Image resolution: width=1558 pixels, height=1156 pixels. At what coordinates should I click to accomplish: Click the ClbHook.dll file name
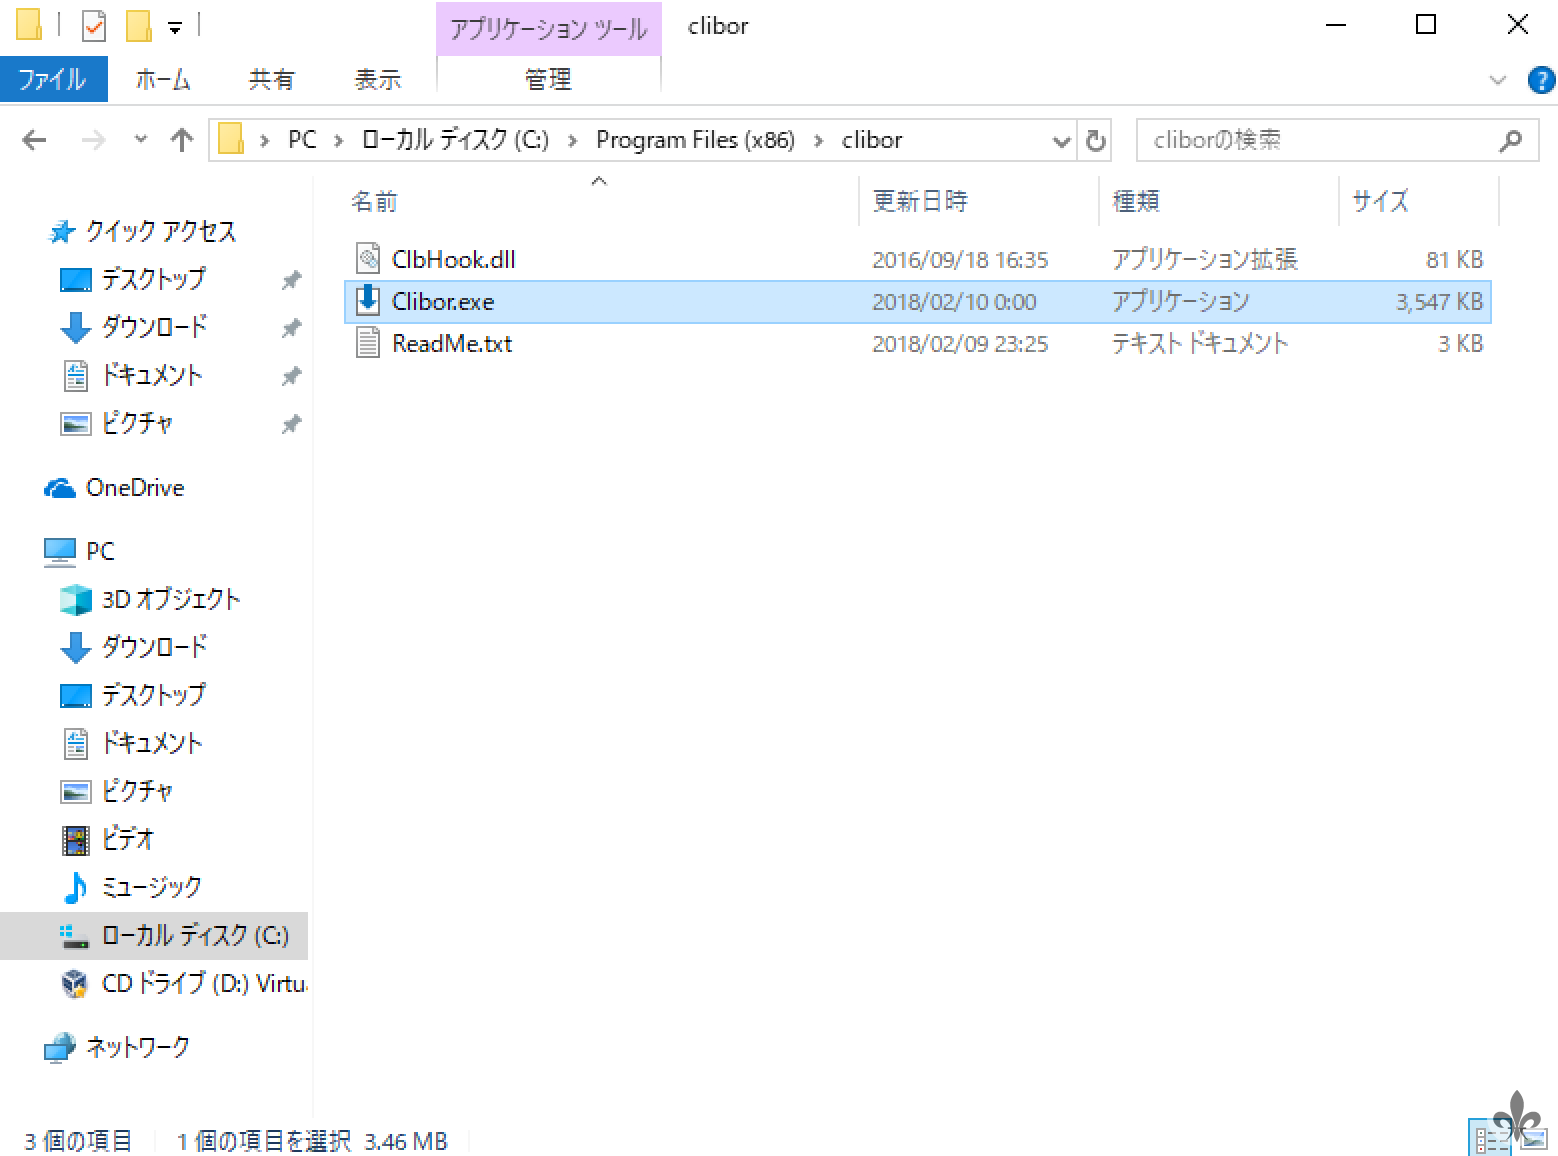coord(454,260)
